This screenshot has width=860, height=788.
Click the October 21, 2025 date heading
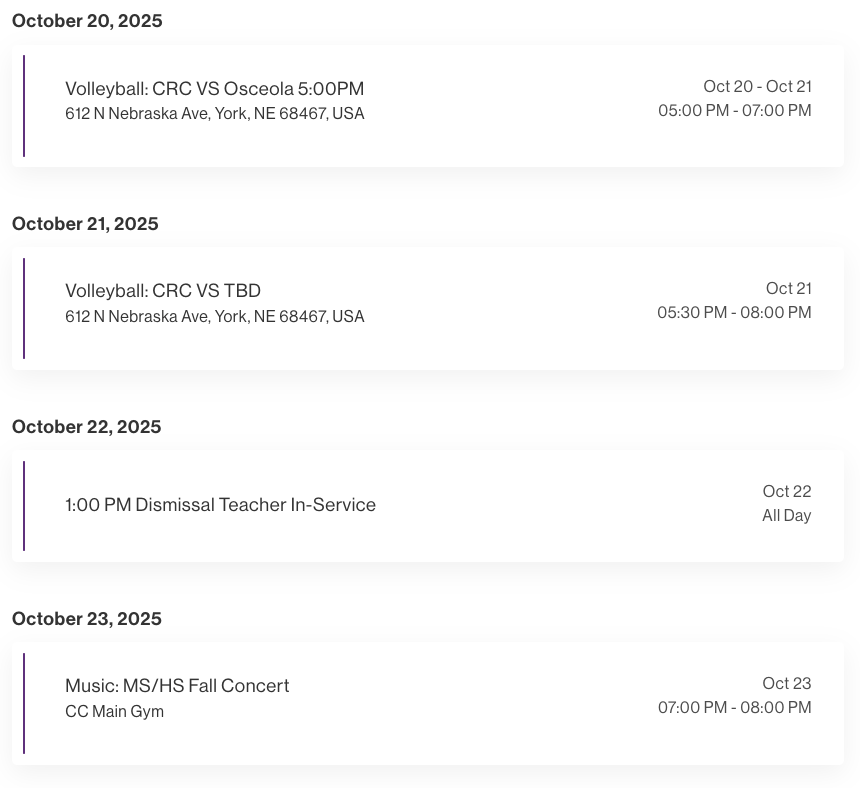(85, 224)
